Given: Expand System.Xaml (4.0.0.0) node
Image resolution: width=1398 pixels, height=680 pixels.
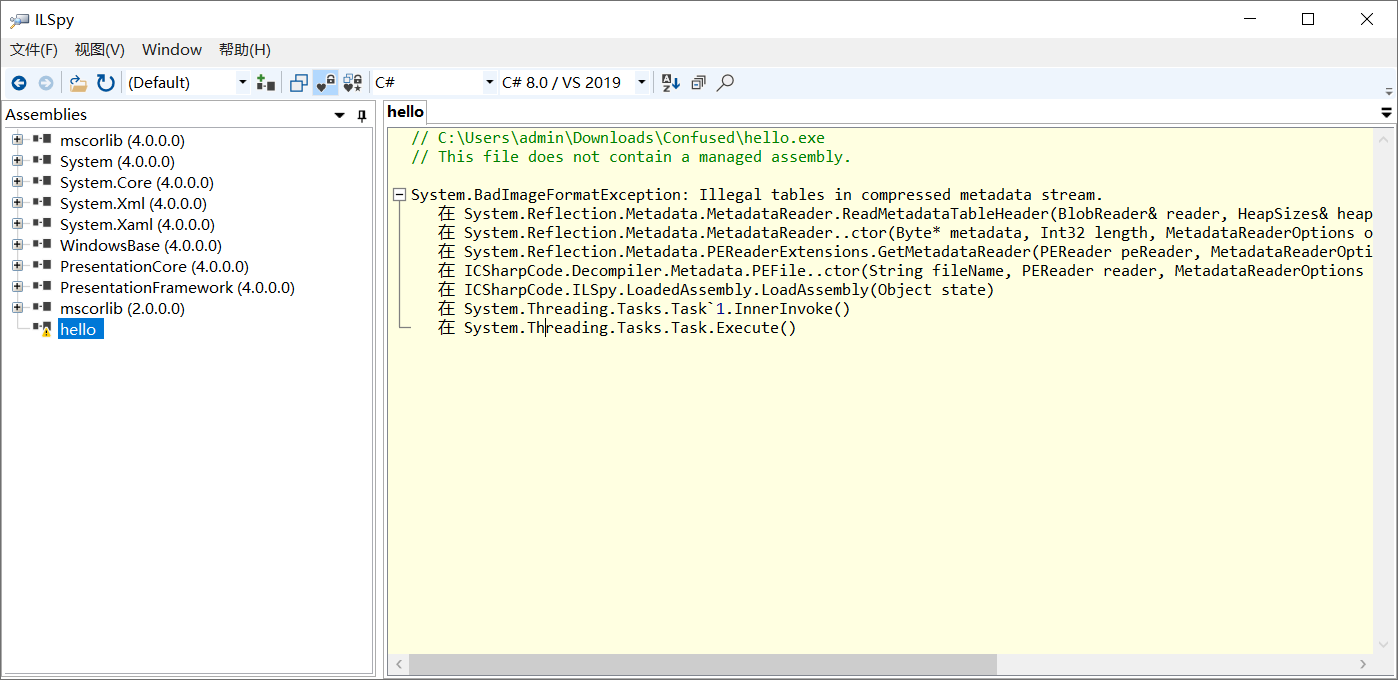Looking at the screenshot, I should 17,224.
